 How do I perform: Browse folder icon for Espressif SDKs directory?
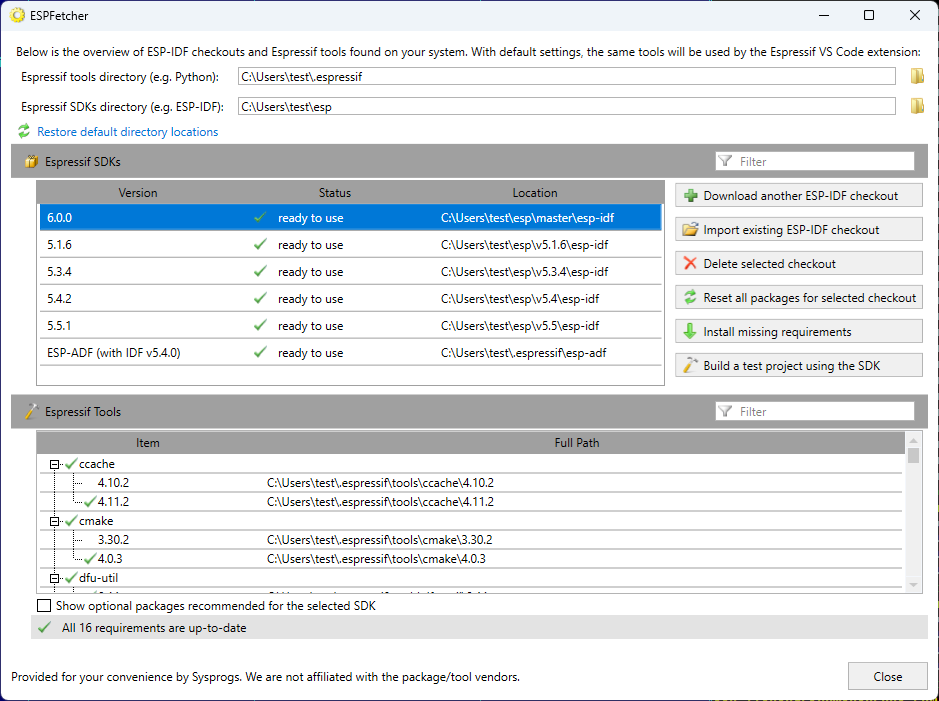[917, 106]
